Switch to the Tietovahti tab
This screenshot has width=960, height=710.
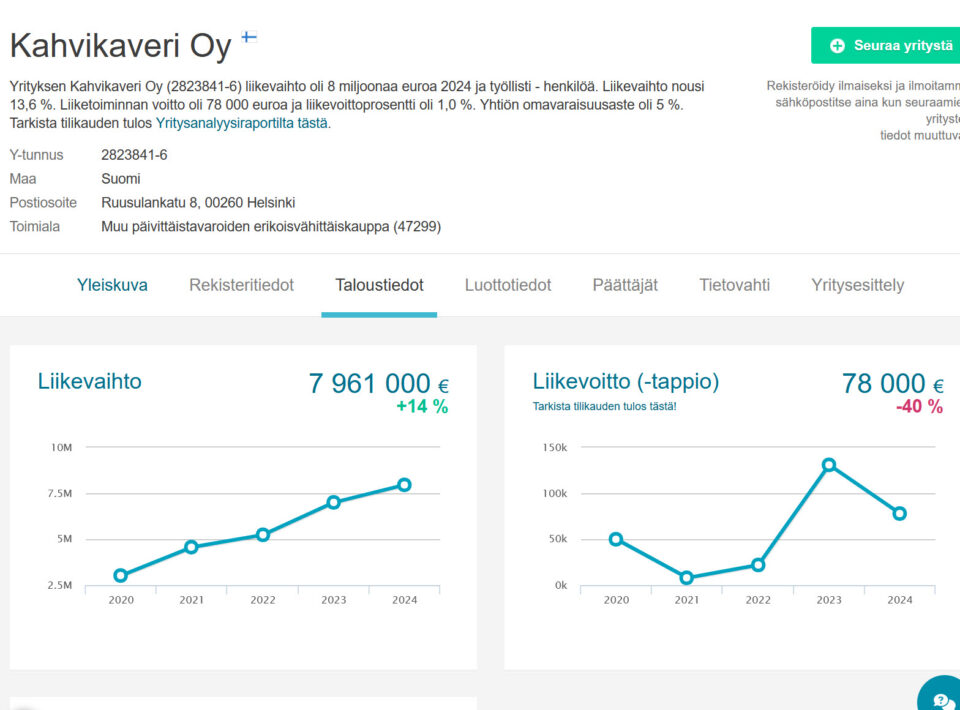coord(735,285)
